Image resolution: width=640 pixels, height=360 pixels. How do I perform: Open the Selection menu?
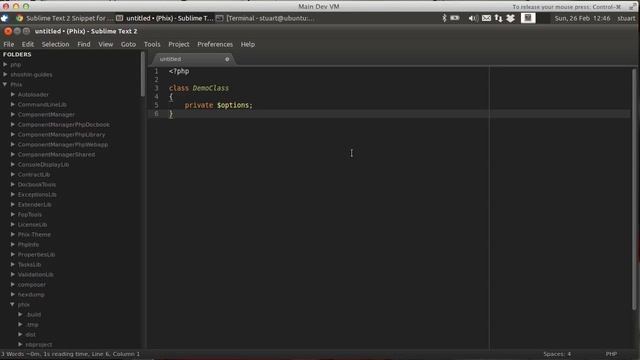click(56, 44)
